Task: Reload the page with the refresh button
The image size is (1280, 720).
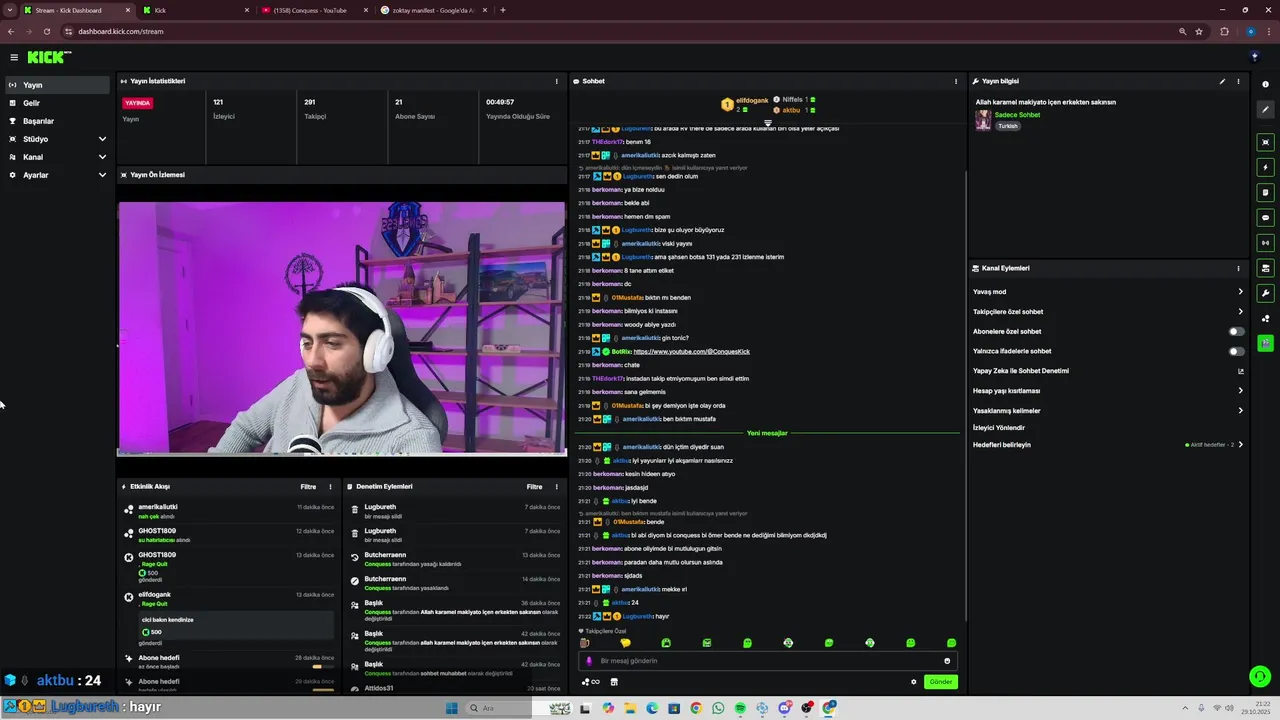Action: (47, 31)
